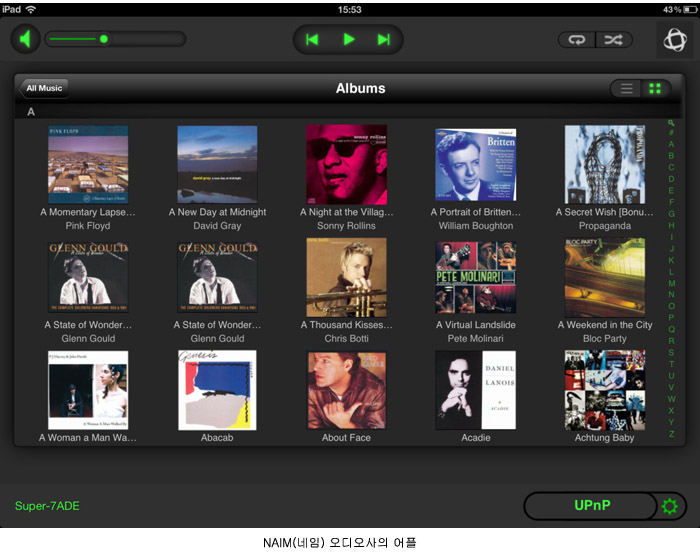Open the Acadie album cover
This screenshot has width=700, height=558.
(476, 390)
